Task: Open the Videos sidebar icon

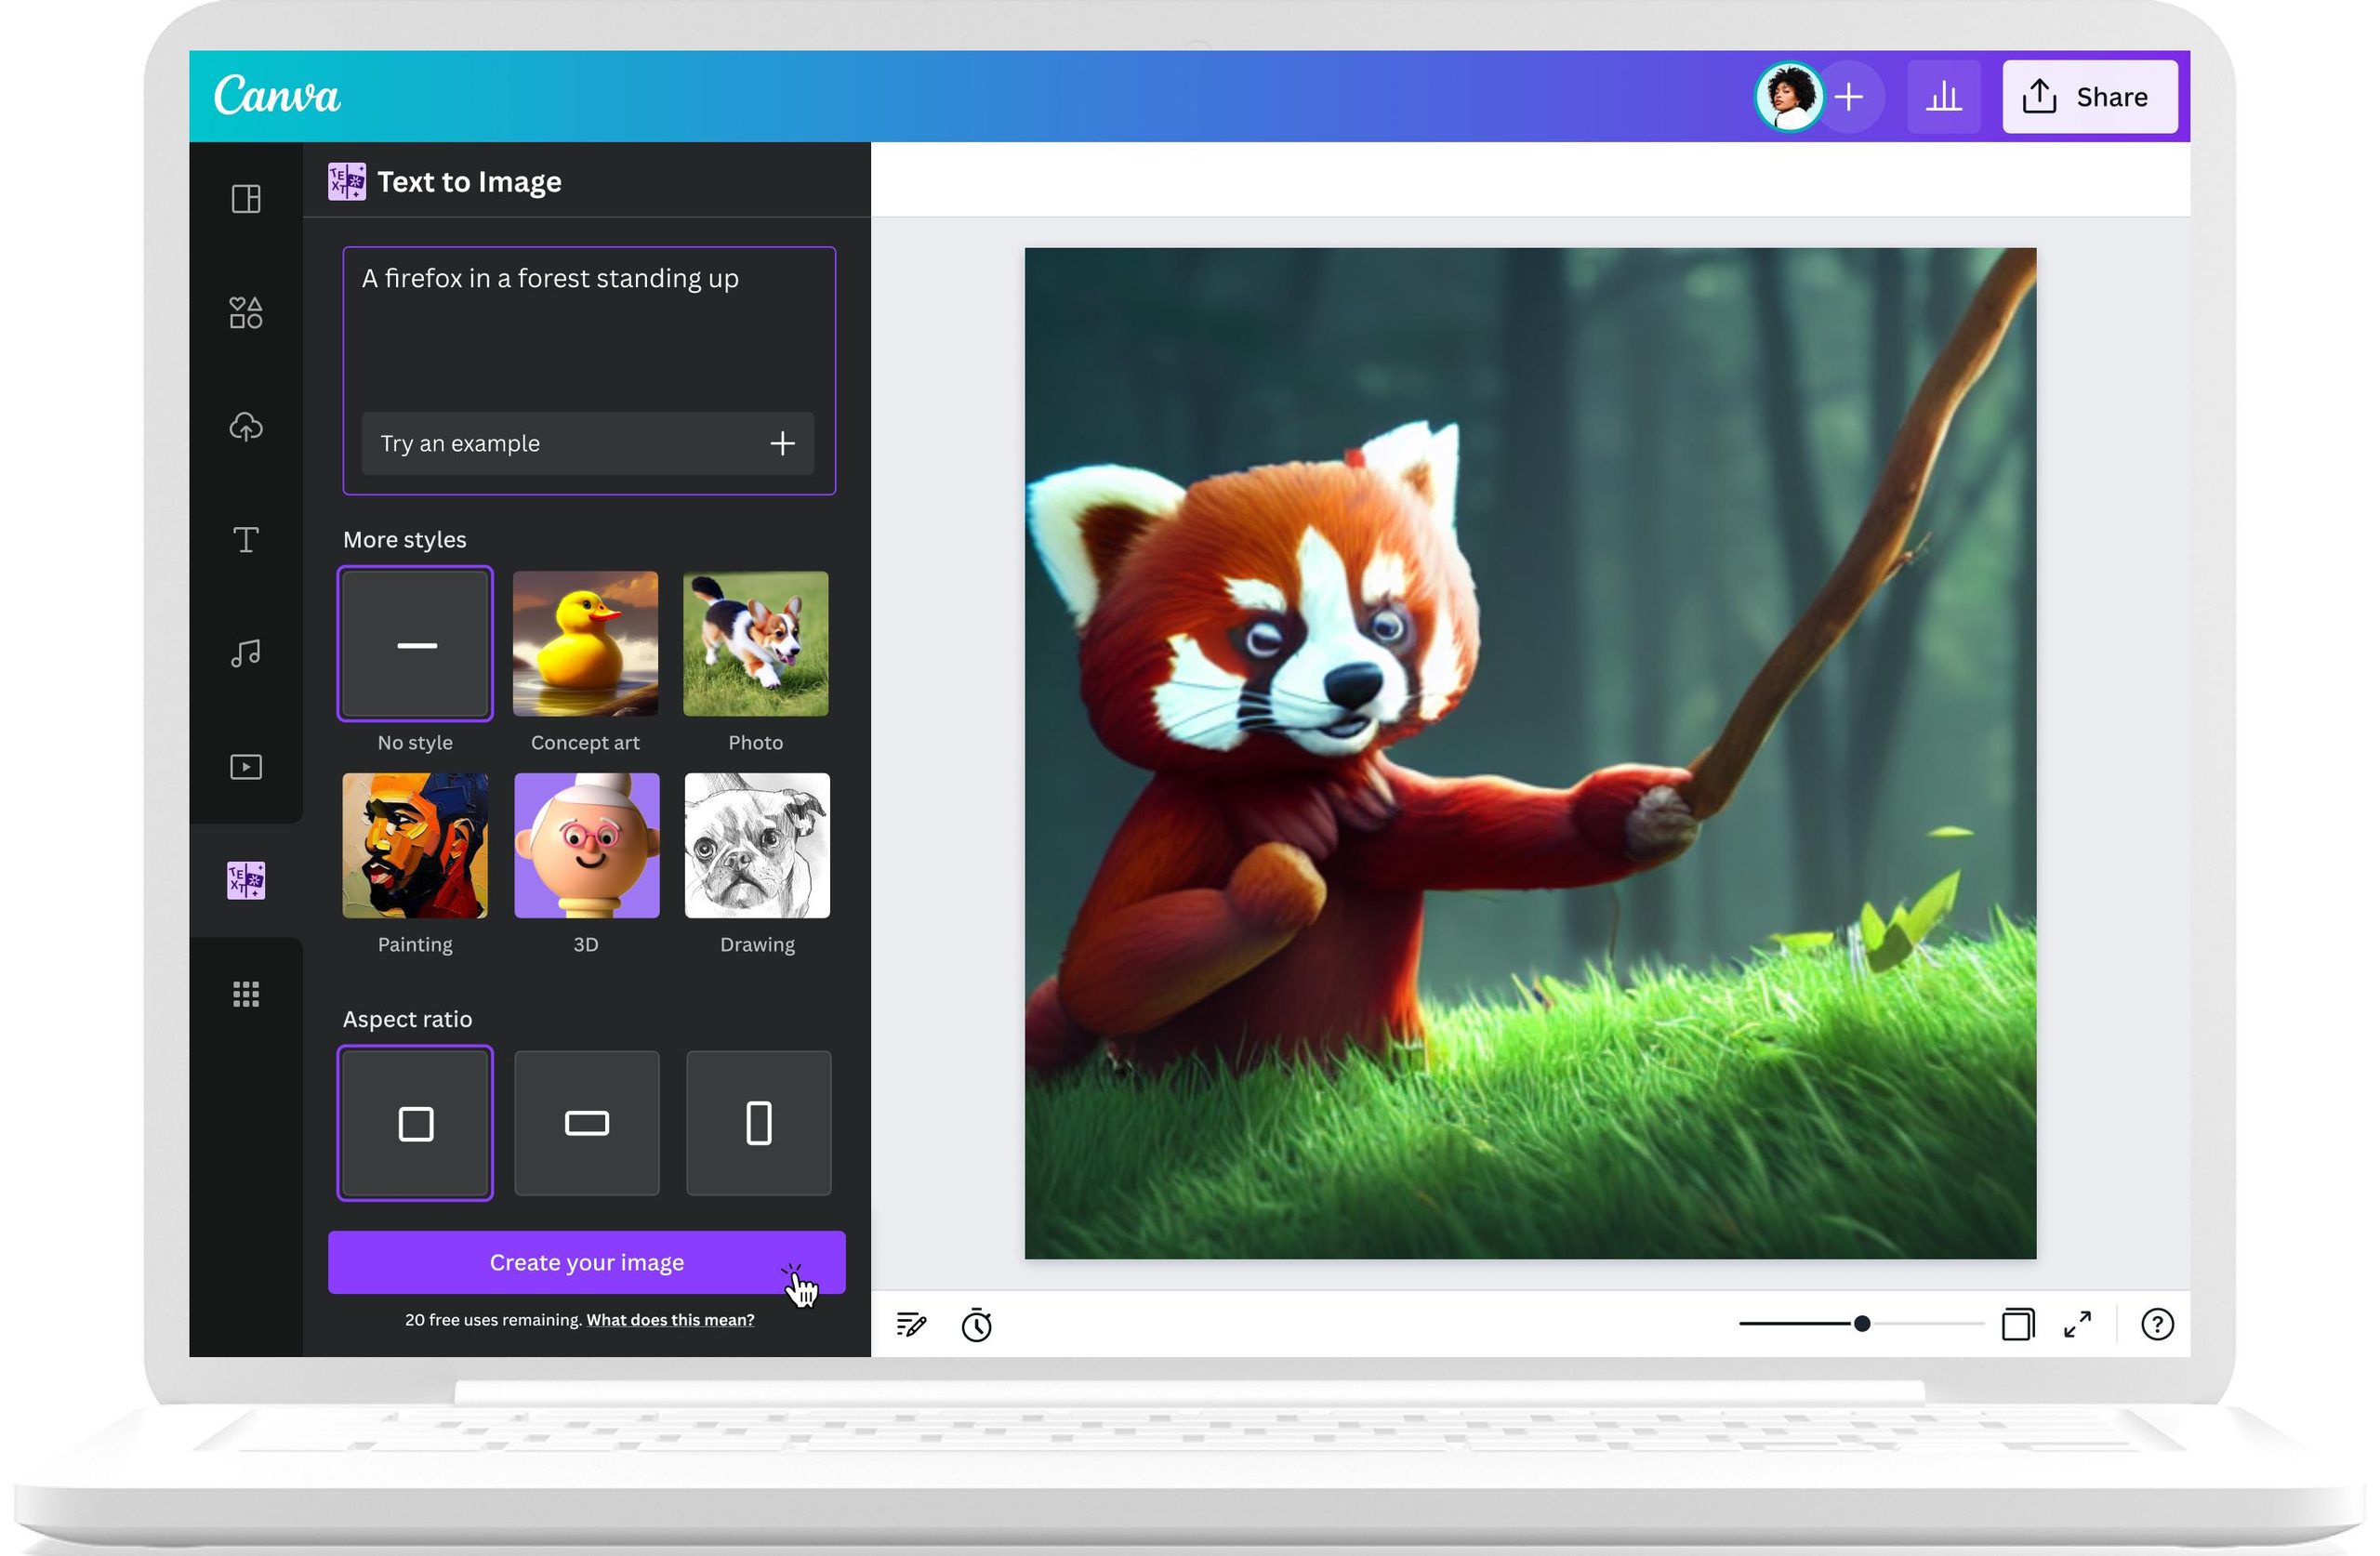Action: click(x=246, y=767)
